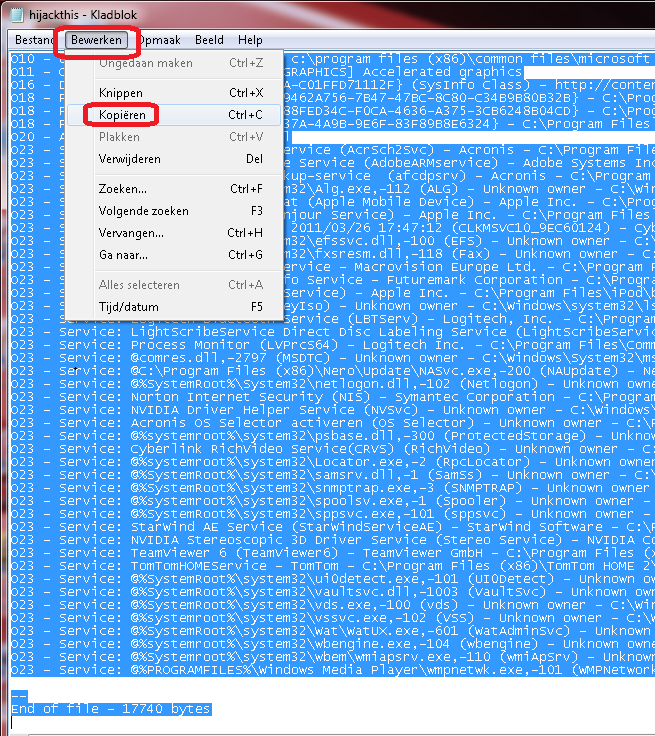Image resolution: width=655 pixels, height=736 pixels.
Task: Click the Alg.exe,-112 (ALG) line
Action: tap(470, 189)
